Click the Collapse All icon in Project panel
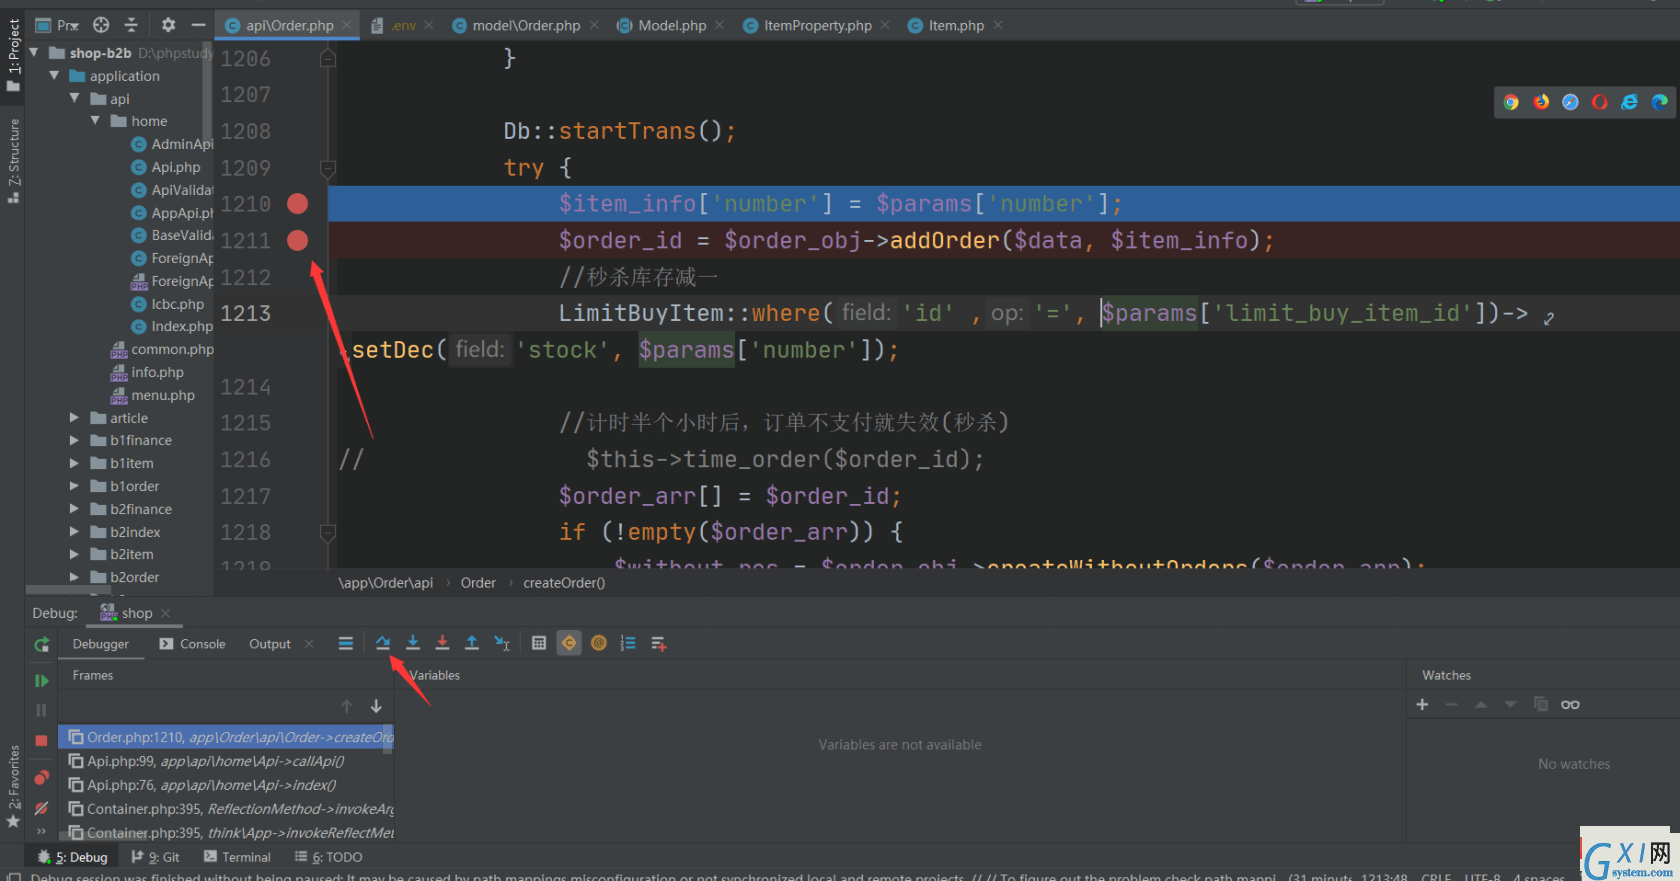The image size is (1680, 881). pyautogui.click(x=131, y=24)
